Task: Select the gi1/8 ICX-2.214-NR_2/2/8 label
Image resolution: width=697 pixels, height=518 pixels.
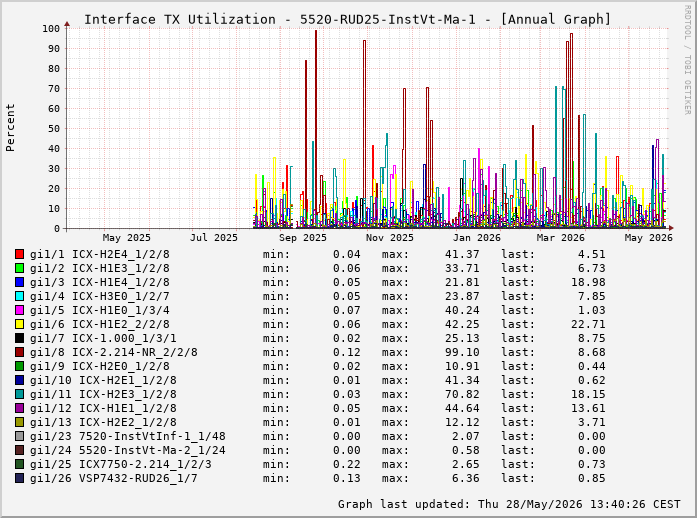Action: pyautogui.click(x=114, y=352)
